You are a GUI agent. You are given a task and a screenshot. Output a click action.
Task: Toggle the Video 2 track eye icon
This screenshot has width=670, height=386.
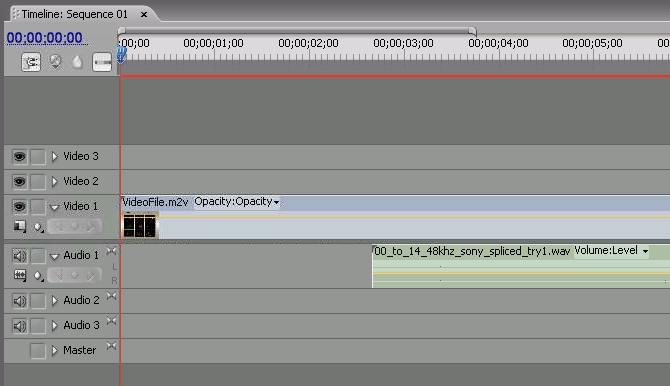click(x=19, y=182)
